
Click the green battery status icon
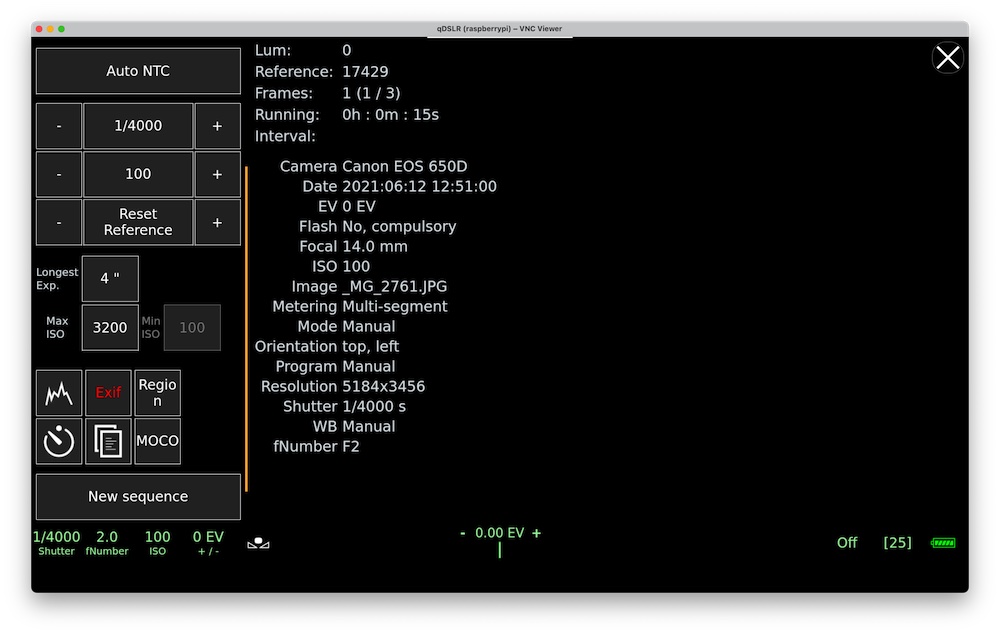pos(943,543)
